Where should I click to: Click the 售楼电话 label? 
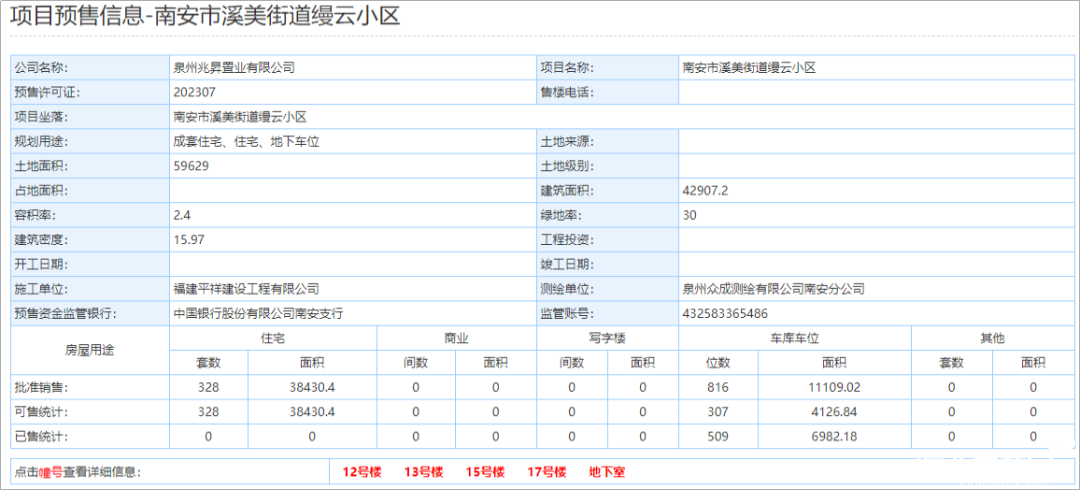tap(568, 92)
